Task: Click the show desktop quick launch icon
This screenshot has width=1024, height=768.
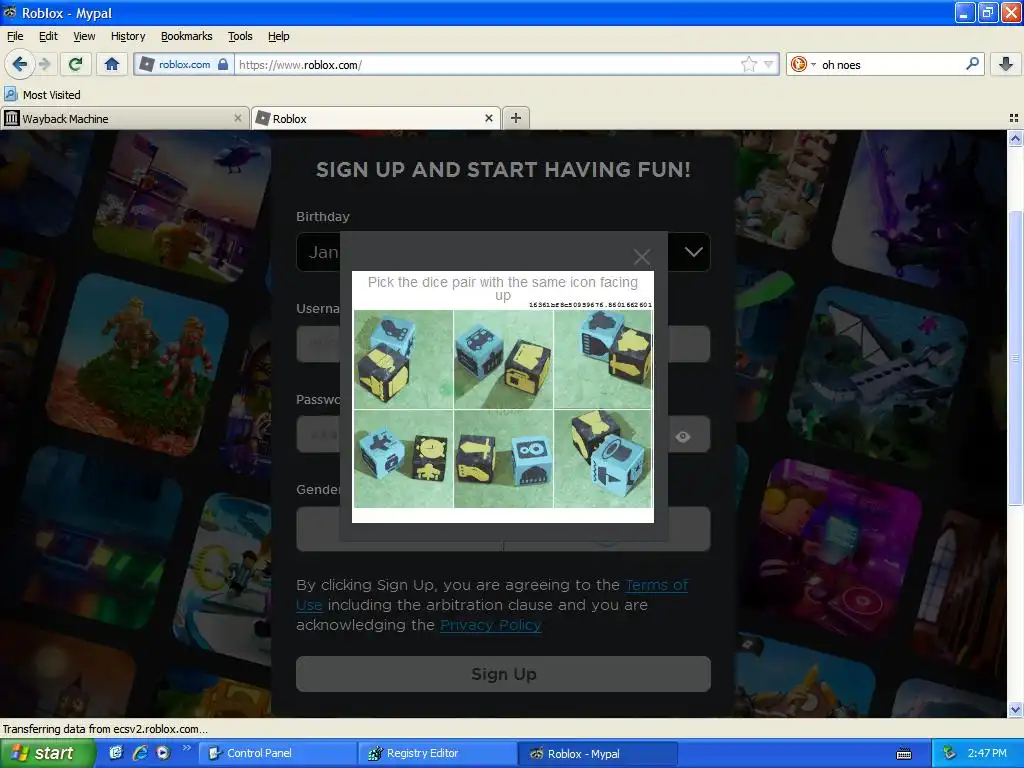Action: pyautogui.click(x=116, y=753)
